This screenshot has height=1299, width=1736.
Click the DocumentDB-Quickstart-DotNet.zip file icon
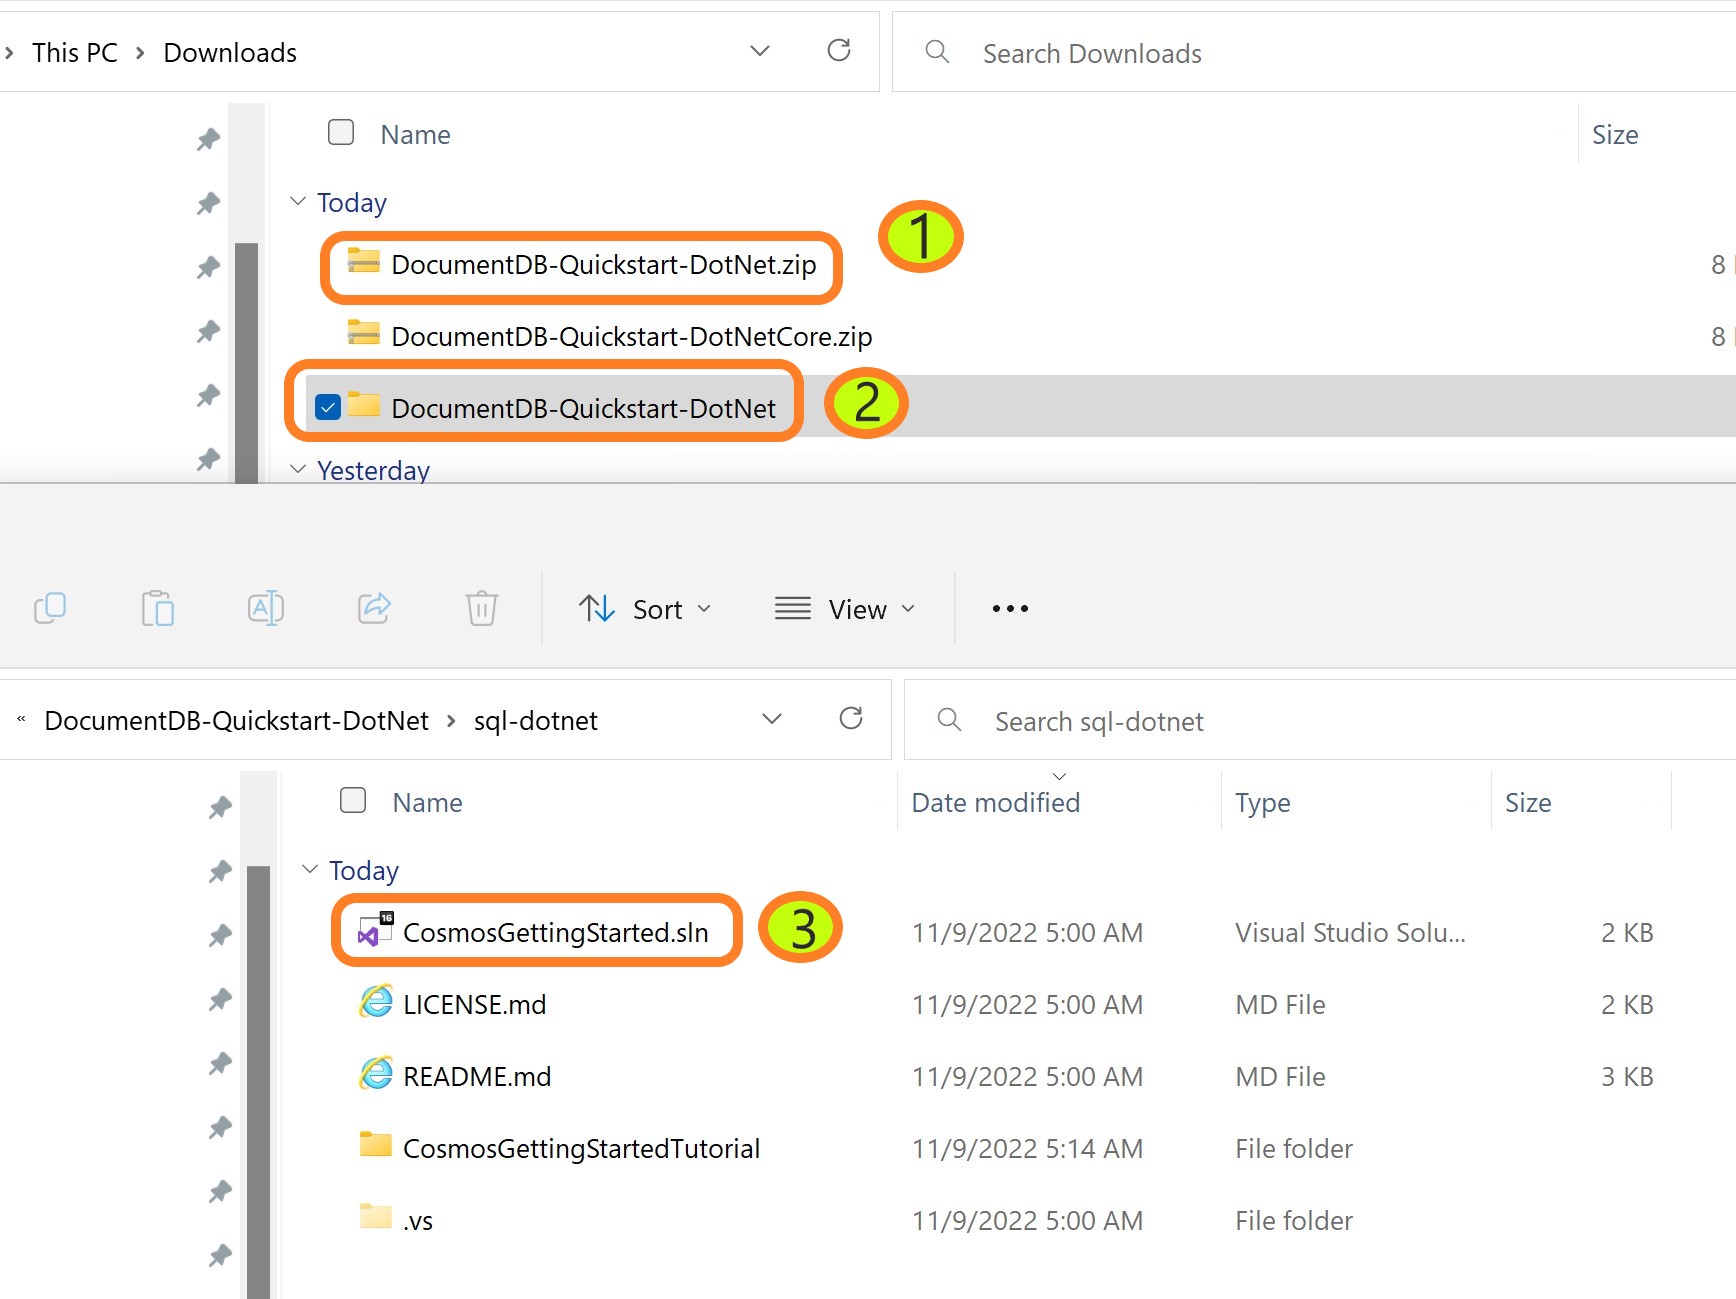(363, 262)
